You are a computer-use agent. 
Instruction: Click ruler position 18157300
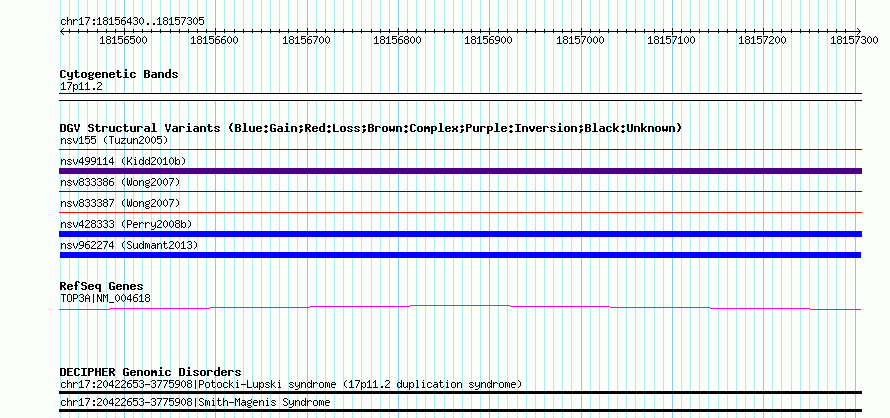pyautogui.click(x=854, y=40)
